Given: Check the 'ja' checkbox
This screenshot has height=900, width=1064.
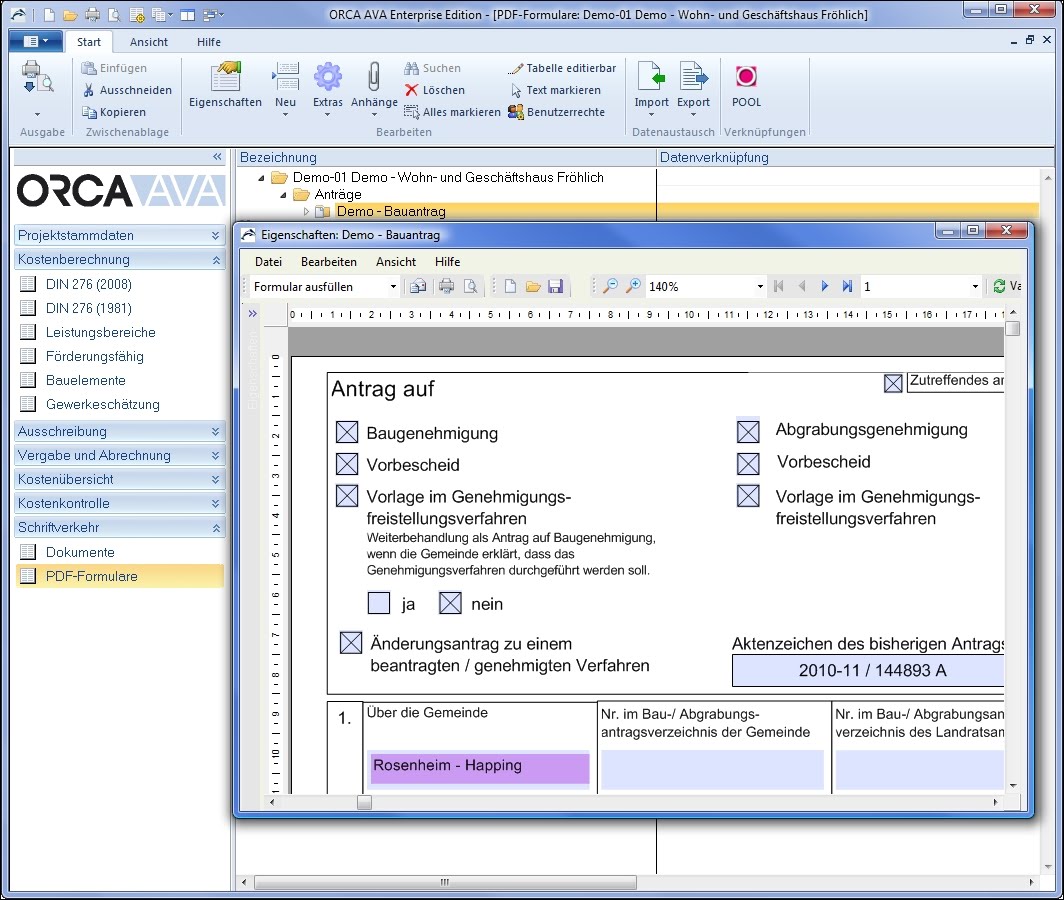Looking at the screenshot, I should click(379, 603).
